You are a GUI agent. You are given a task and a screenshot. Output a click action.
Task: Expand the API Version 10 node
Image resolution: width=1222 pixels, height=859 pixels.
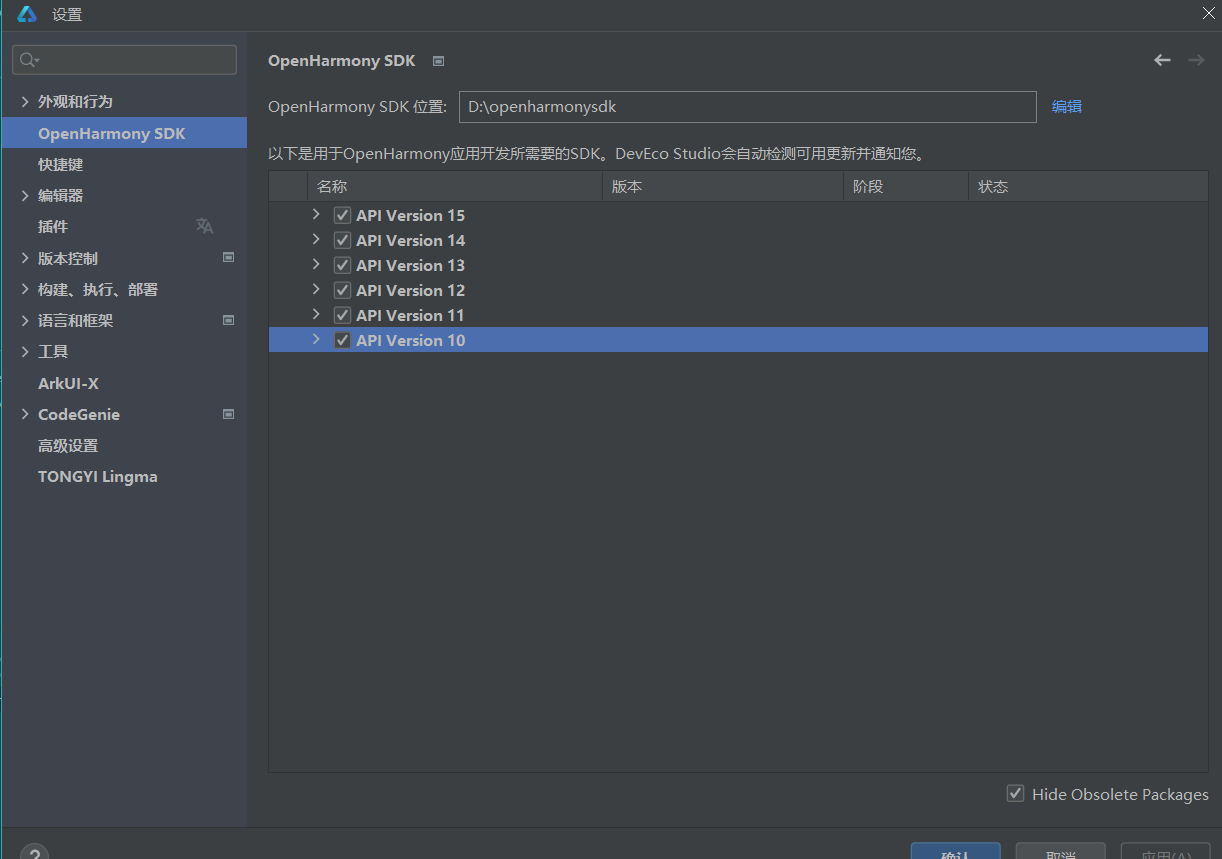(316, 339)
